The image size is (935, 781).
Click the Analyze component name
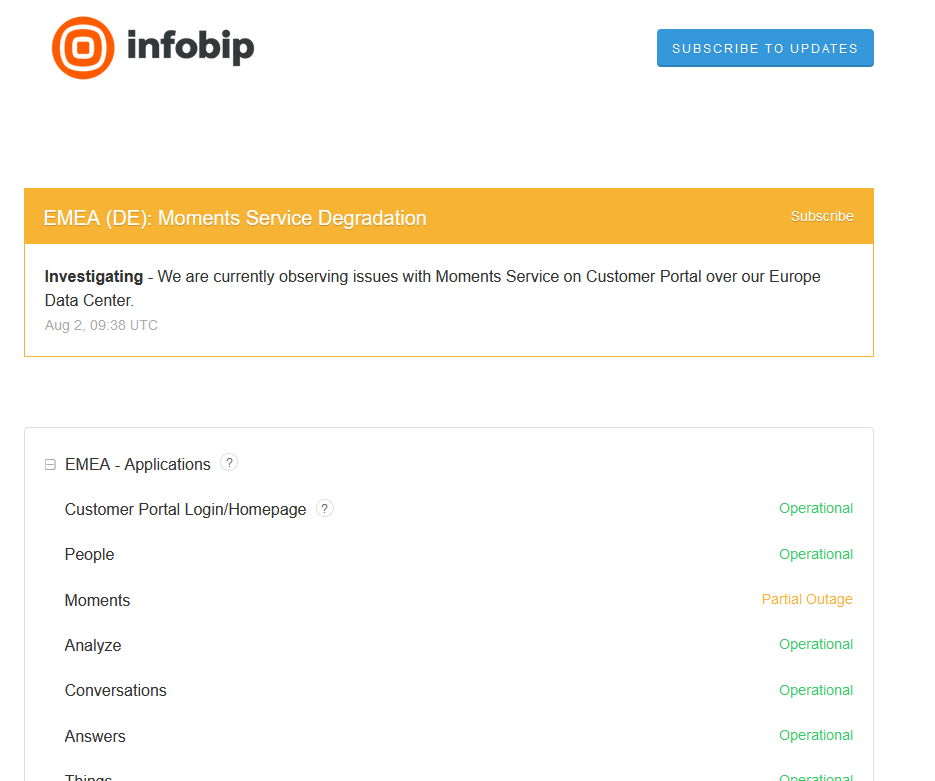93,645
